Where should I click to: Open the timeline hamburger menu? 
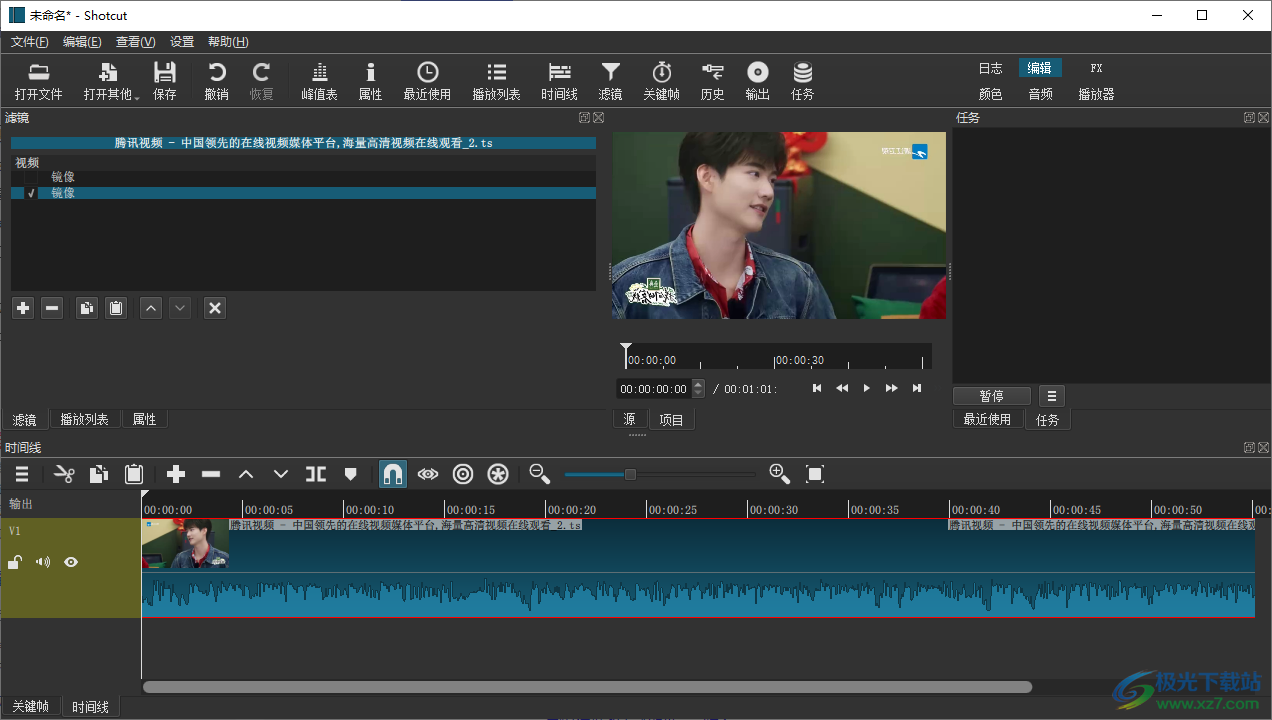[x=22, y=474]
